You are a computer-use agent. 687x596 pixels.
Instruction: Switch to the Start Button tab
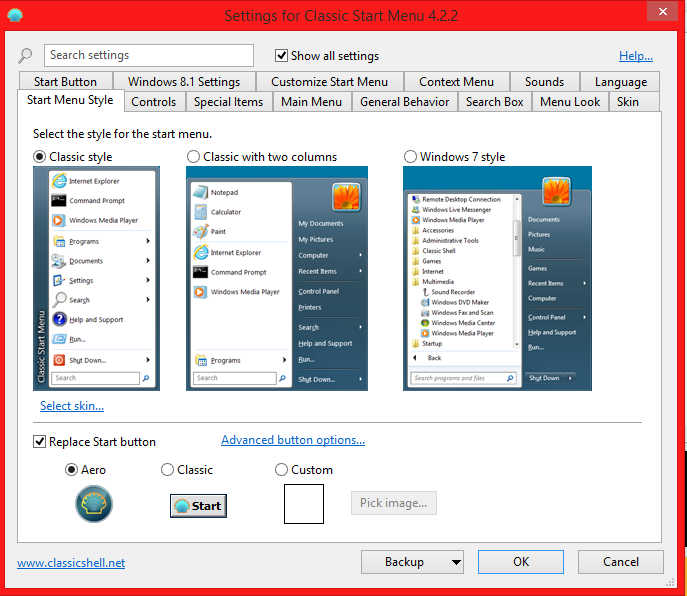[x=65, y=82]
